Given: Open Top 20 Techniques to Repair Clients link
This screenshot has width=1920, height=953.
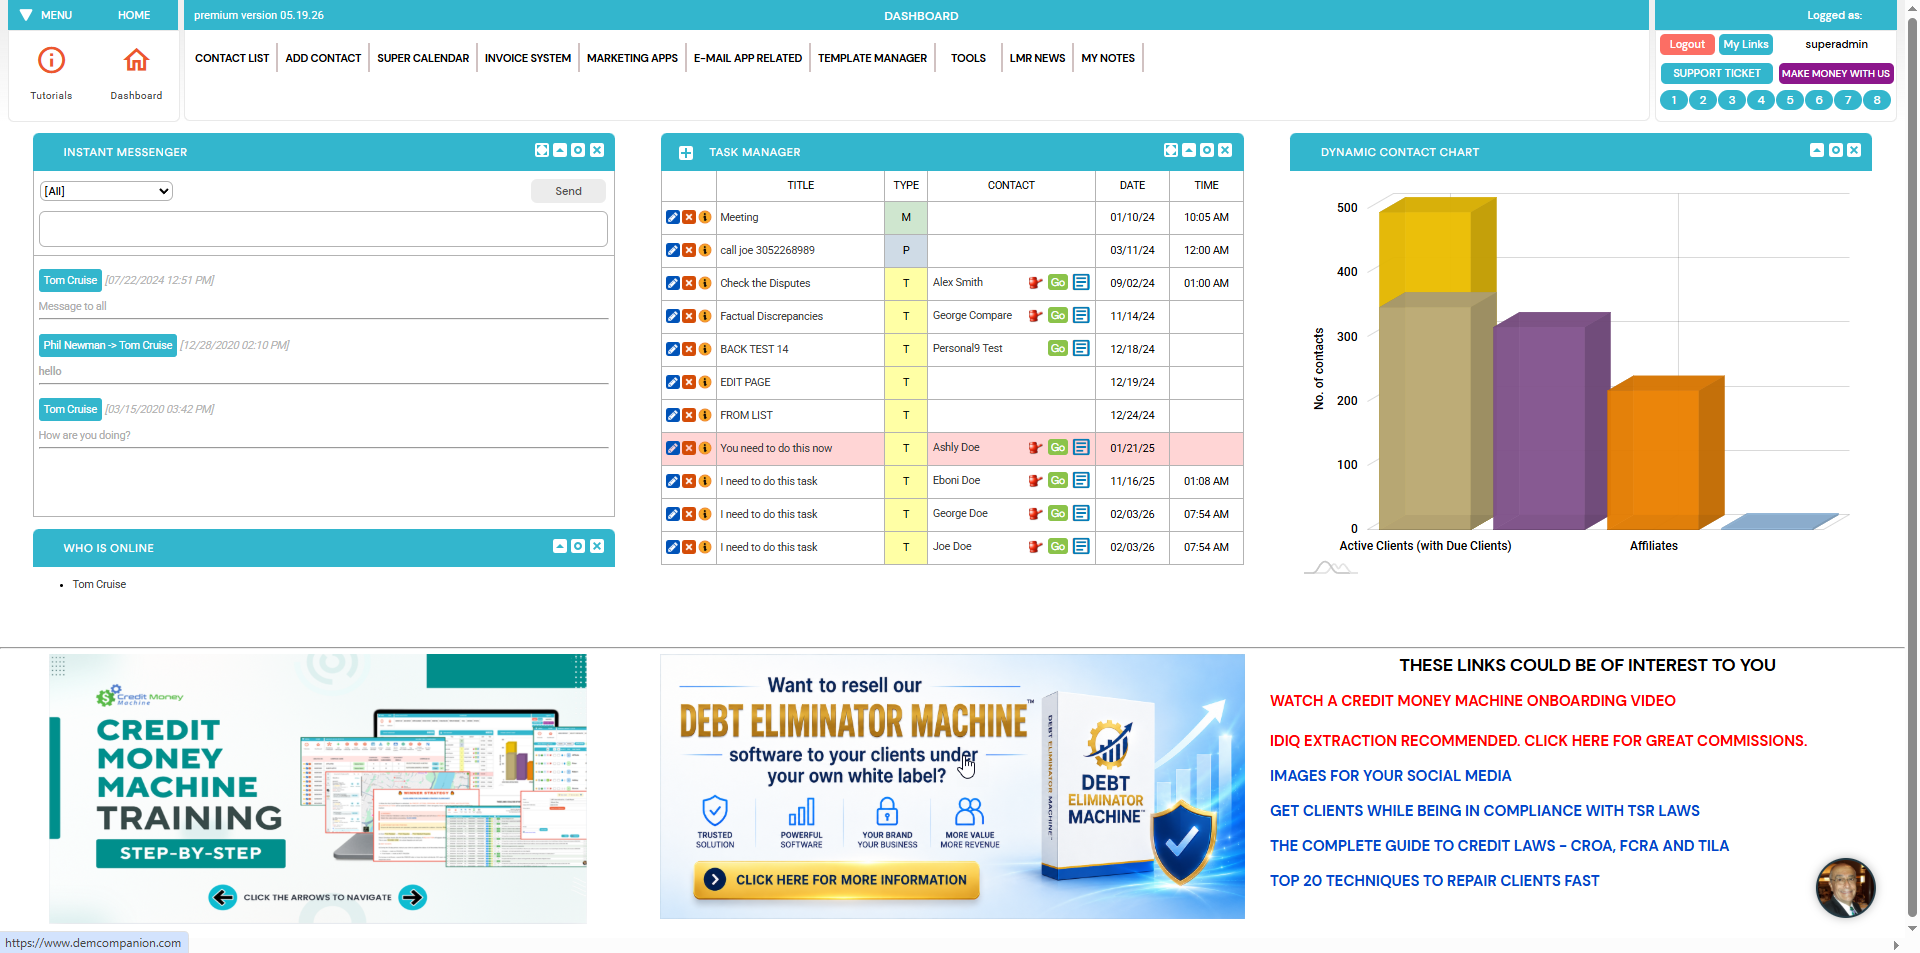Looking at the screenshot, I should 1434,881.
